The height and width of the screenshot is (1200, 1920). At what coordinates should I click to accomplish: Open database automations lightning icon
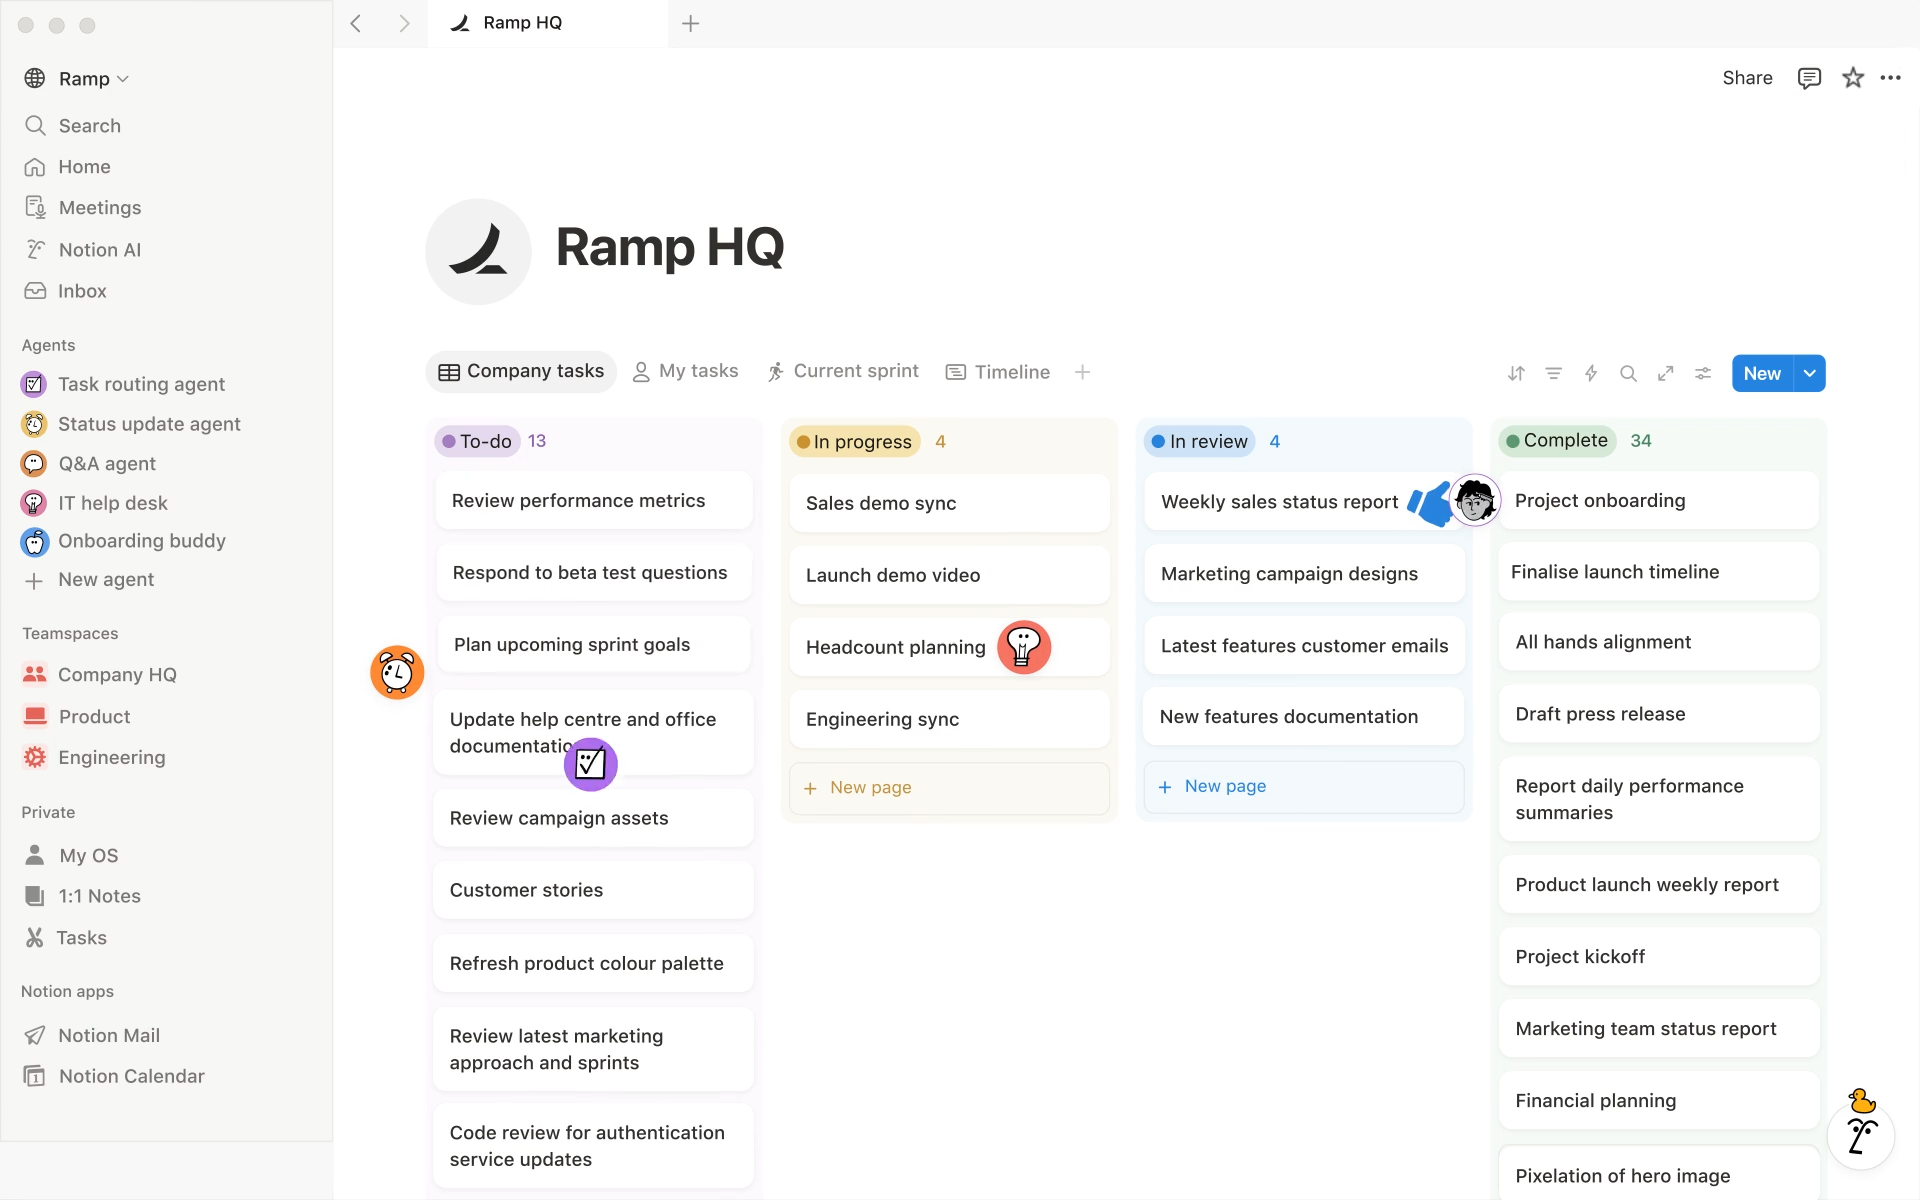click(1591, 374)
